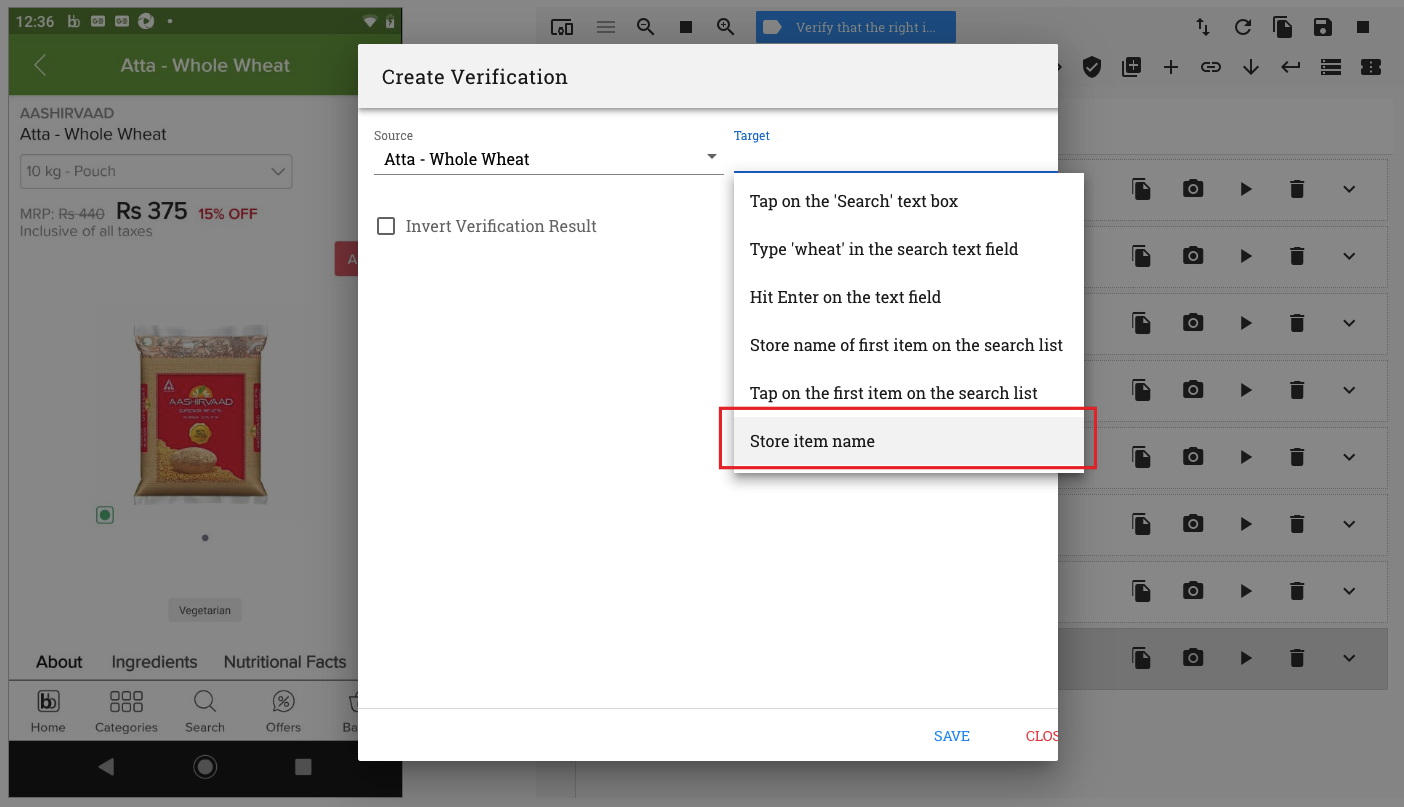This screenshot has height=807, width=1404.
Task: Pick "Store name of first item on the search list"
Action: [909, 345]
